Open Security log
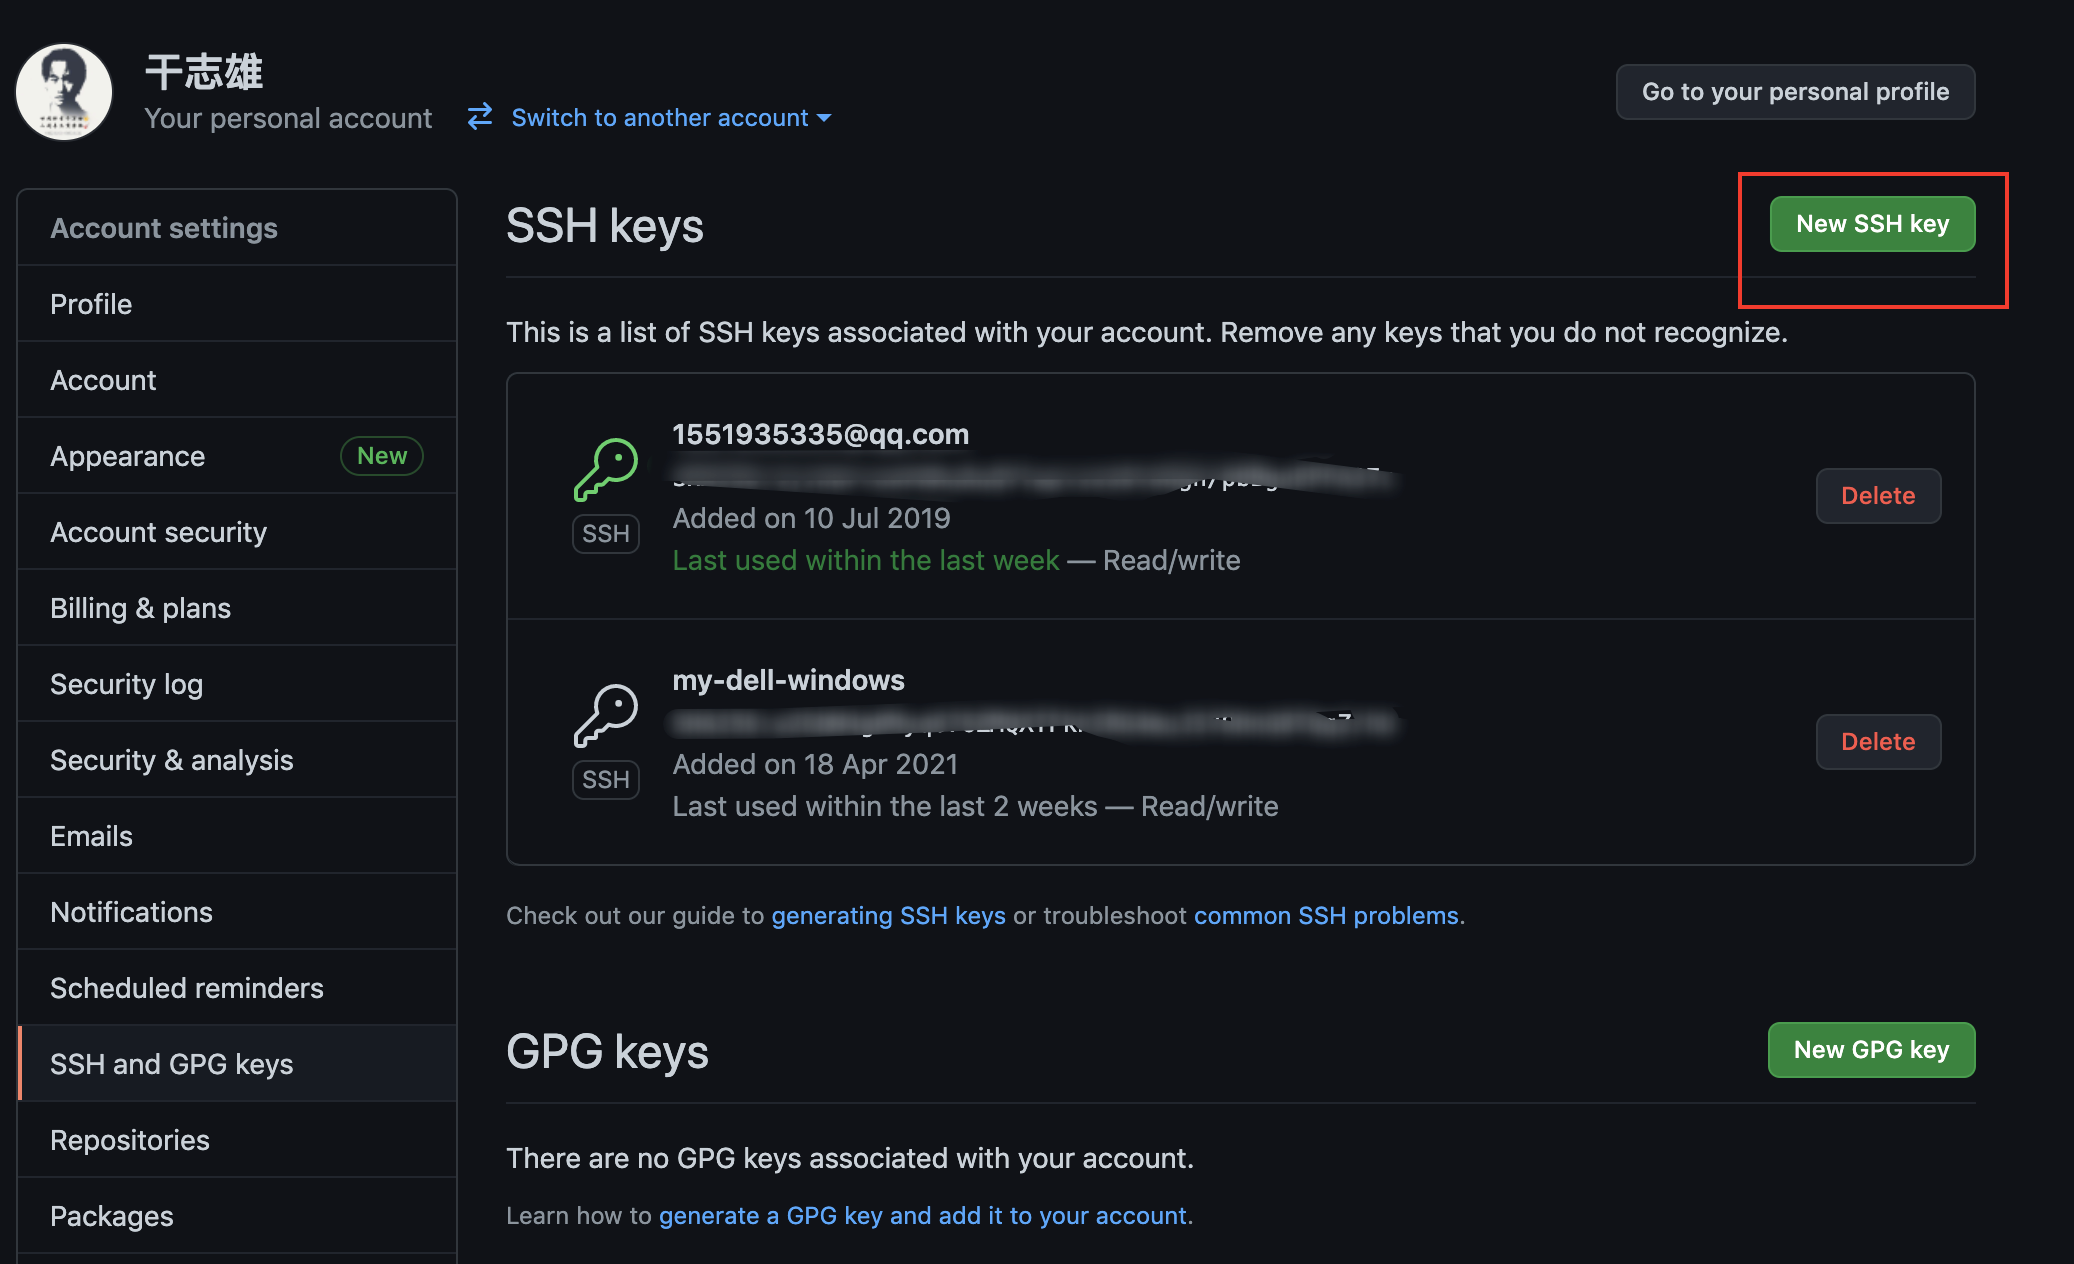Image resolution: width=2074 pixels, height=1264 pixels. tap(237, 684)
